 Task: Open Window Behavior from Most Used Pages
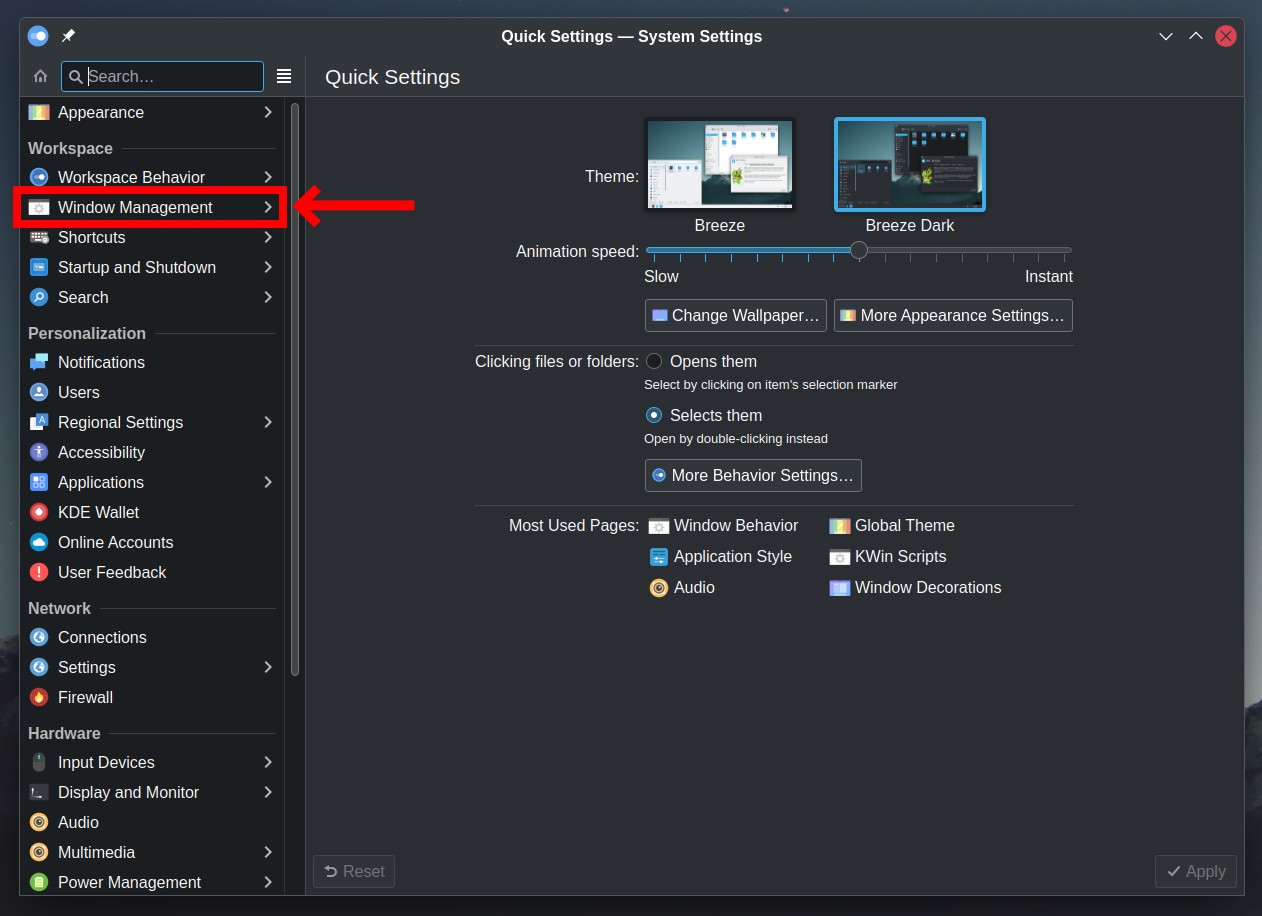pyautogui.click(x=724, y=525)
